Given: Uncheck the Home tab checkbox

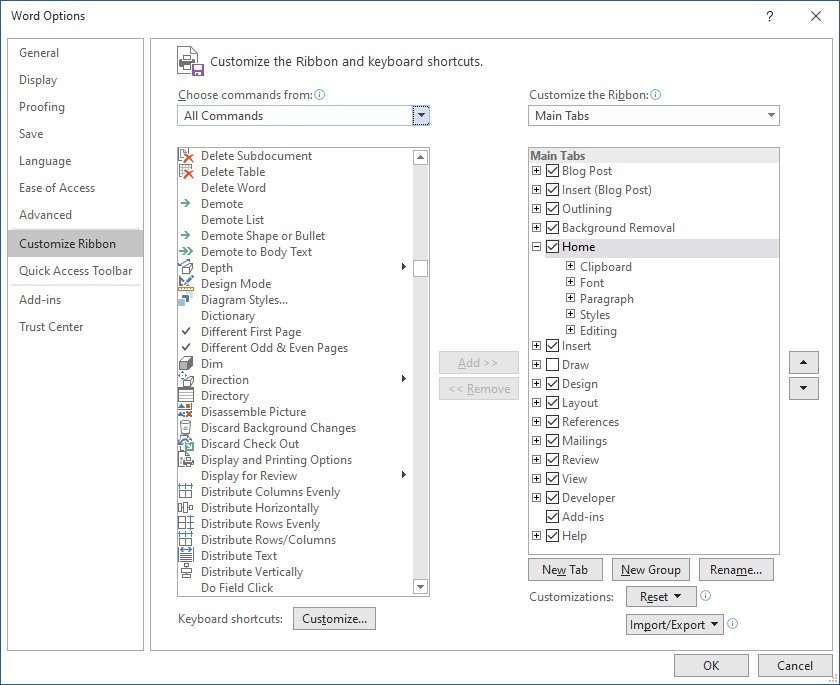Looking at the screenshot, I should tap(552, 247).
